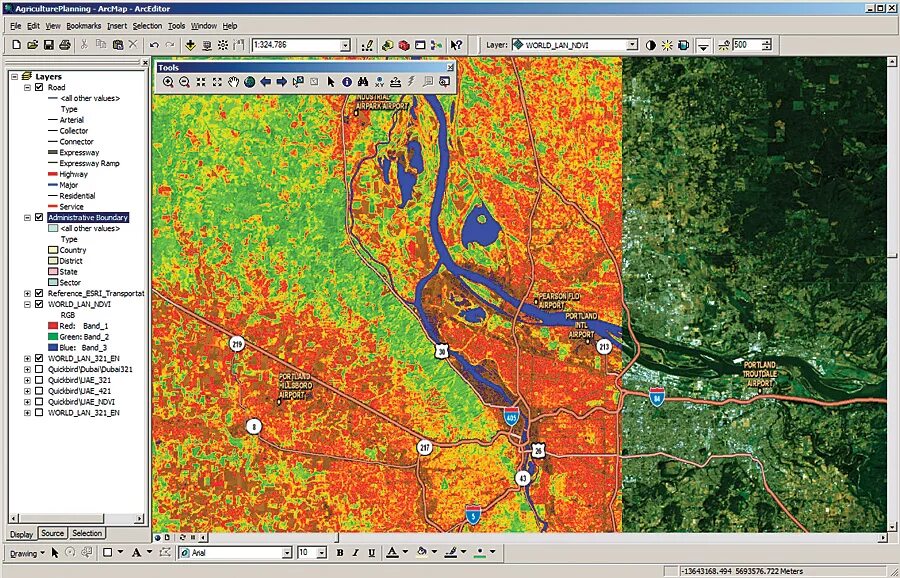Open the Edit menu
This screenshot has width=900, height=578.
coord(33,26)
